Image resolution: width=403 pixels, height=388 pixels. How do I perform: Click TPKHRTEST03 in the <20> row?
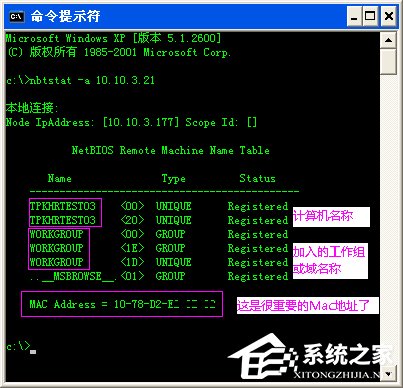point(63,220)
